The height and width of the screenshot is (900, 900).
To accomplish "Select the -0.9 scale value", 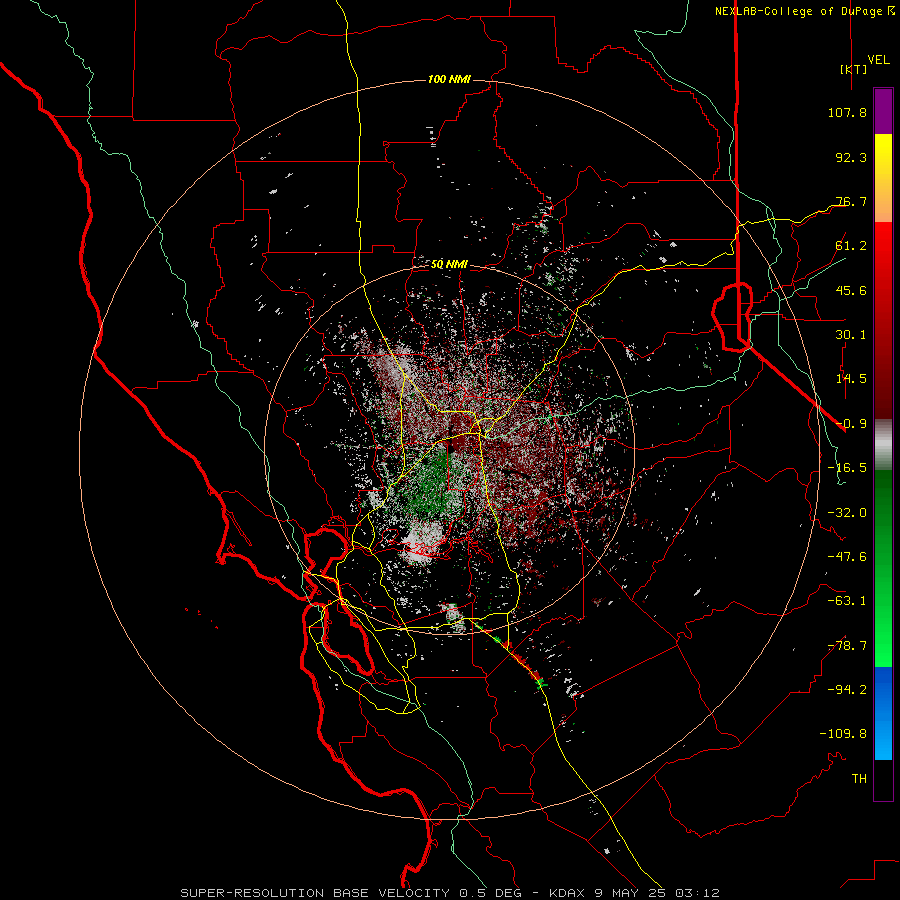I will point(851,424).
